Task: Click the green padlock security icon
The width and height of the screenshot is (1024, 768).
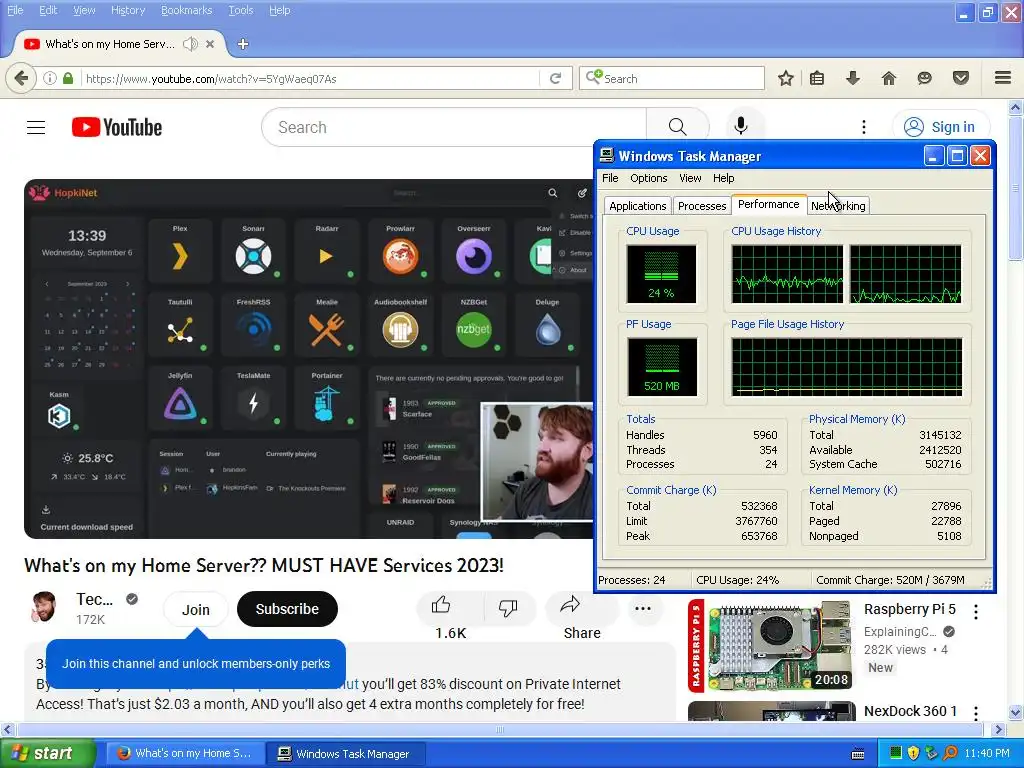Action: 68,78
